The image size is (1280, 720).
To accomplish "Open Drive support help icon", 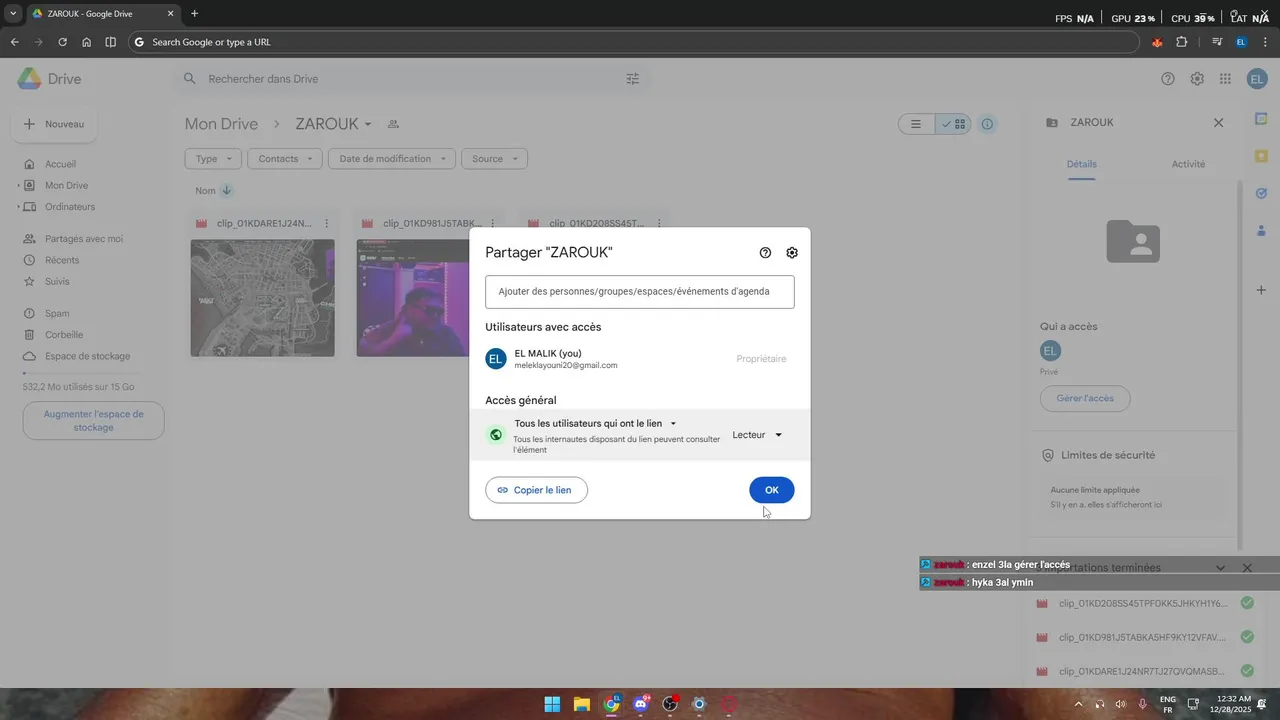I will point(1168,79).
